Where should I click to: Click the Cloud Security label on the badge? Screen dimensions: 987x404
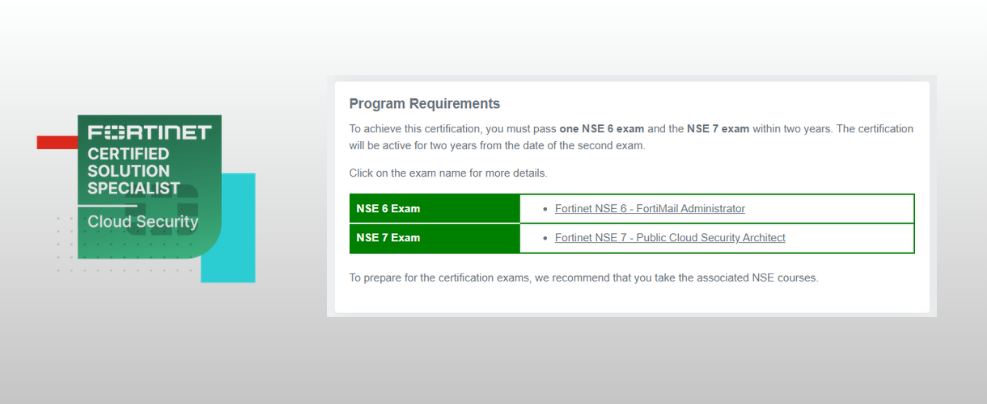143,222
